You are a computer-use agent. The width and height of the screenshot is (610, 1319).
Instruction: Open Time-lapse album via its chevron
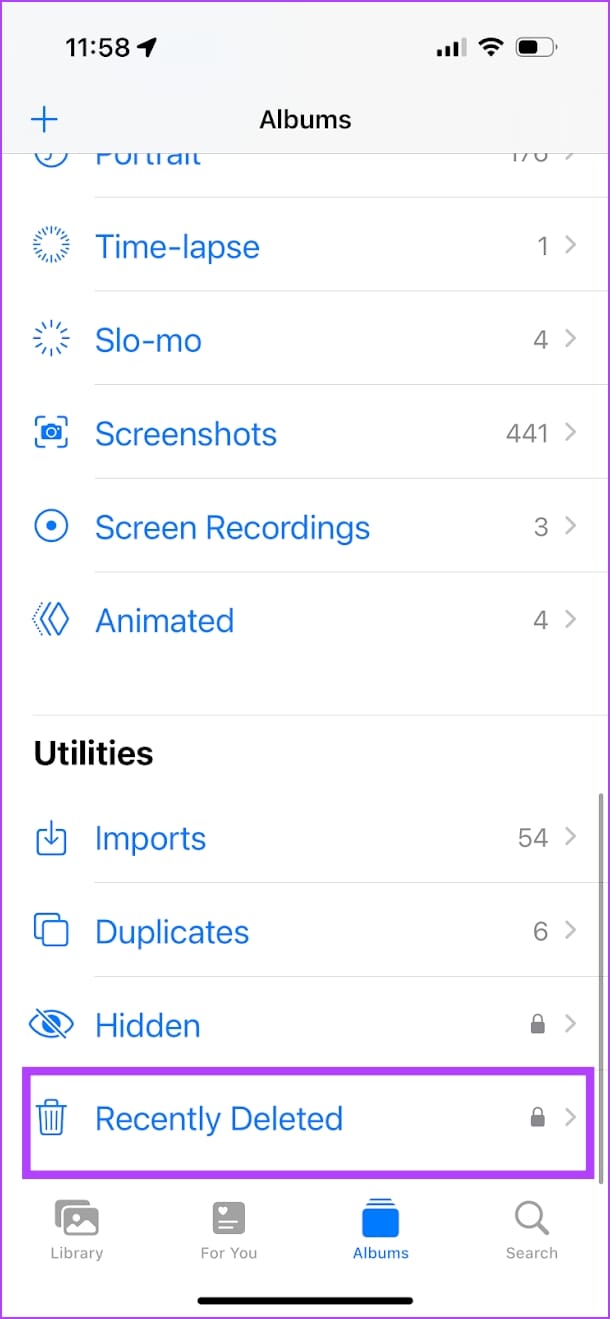[569, 245]
